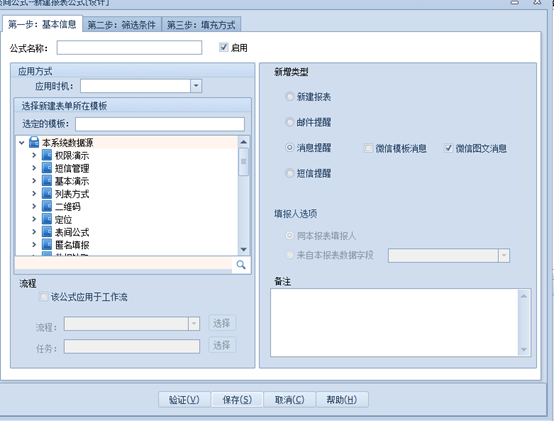The image size is (554, 421).
Task: Click the 定位 folder icon
Action: (x=47, y=219)
